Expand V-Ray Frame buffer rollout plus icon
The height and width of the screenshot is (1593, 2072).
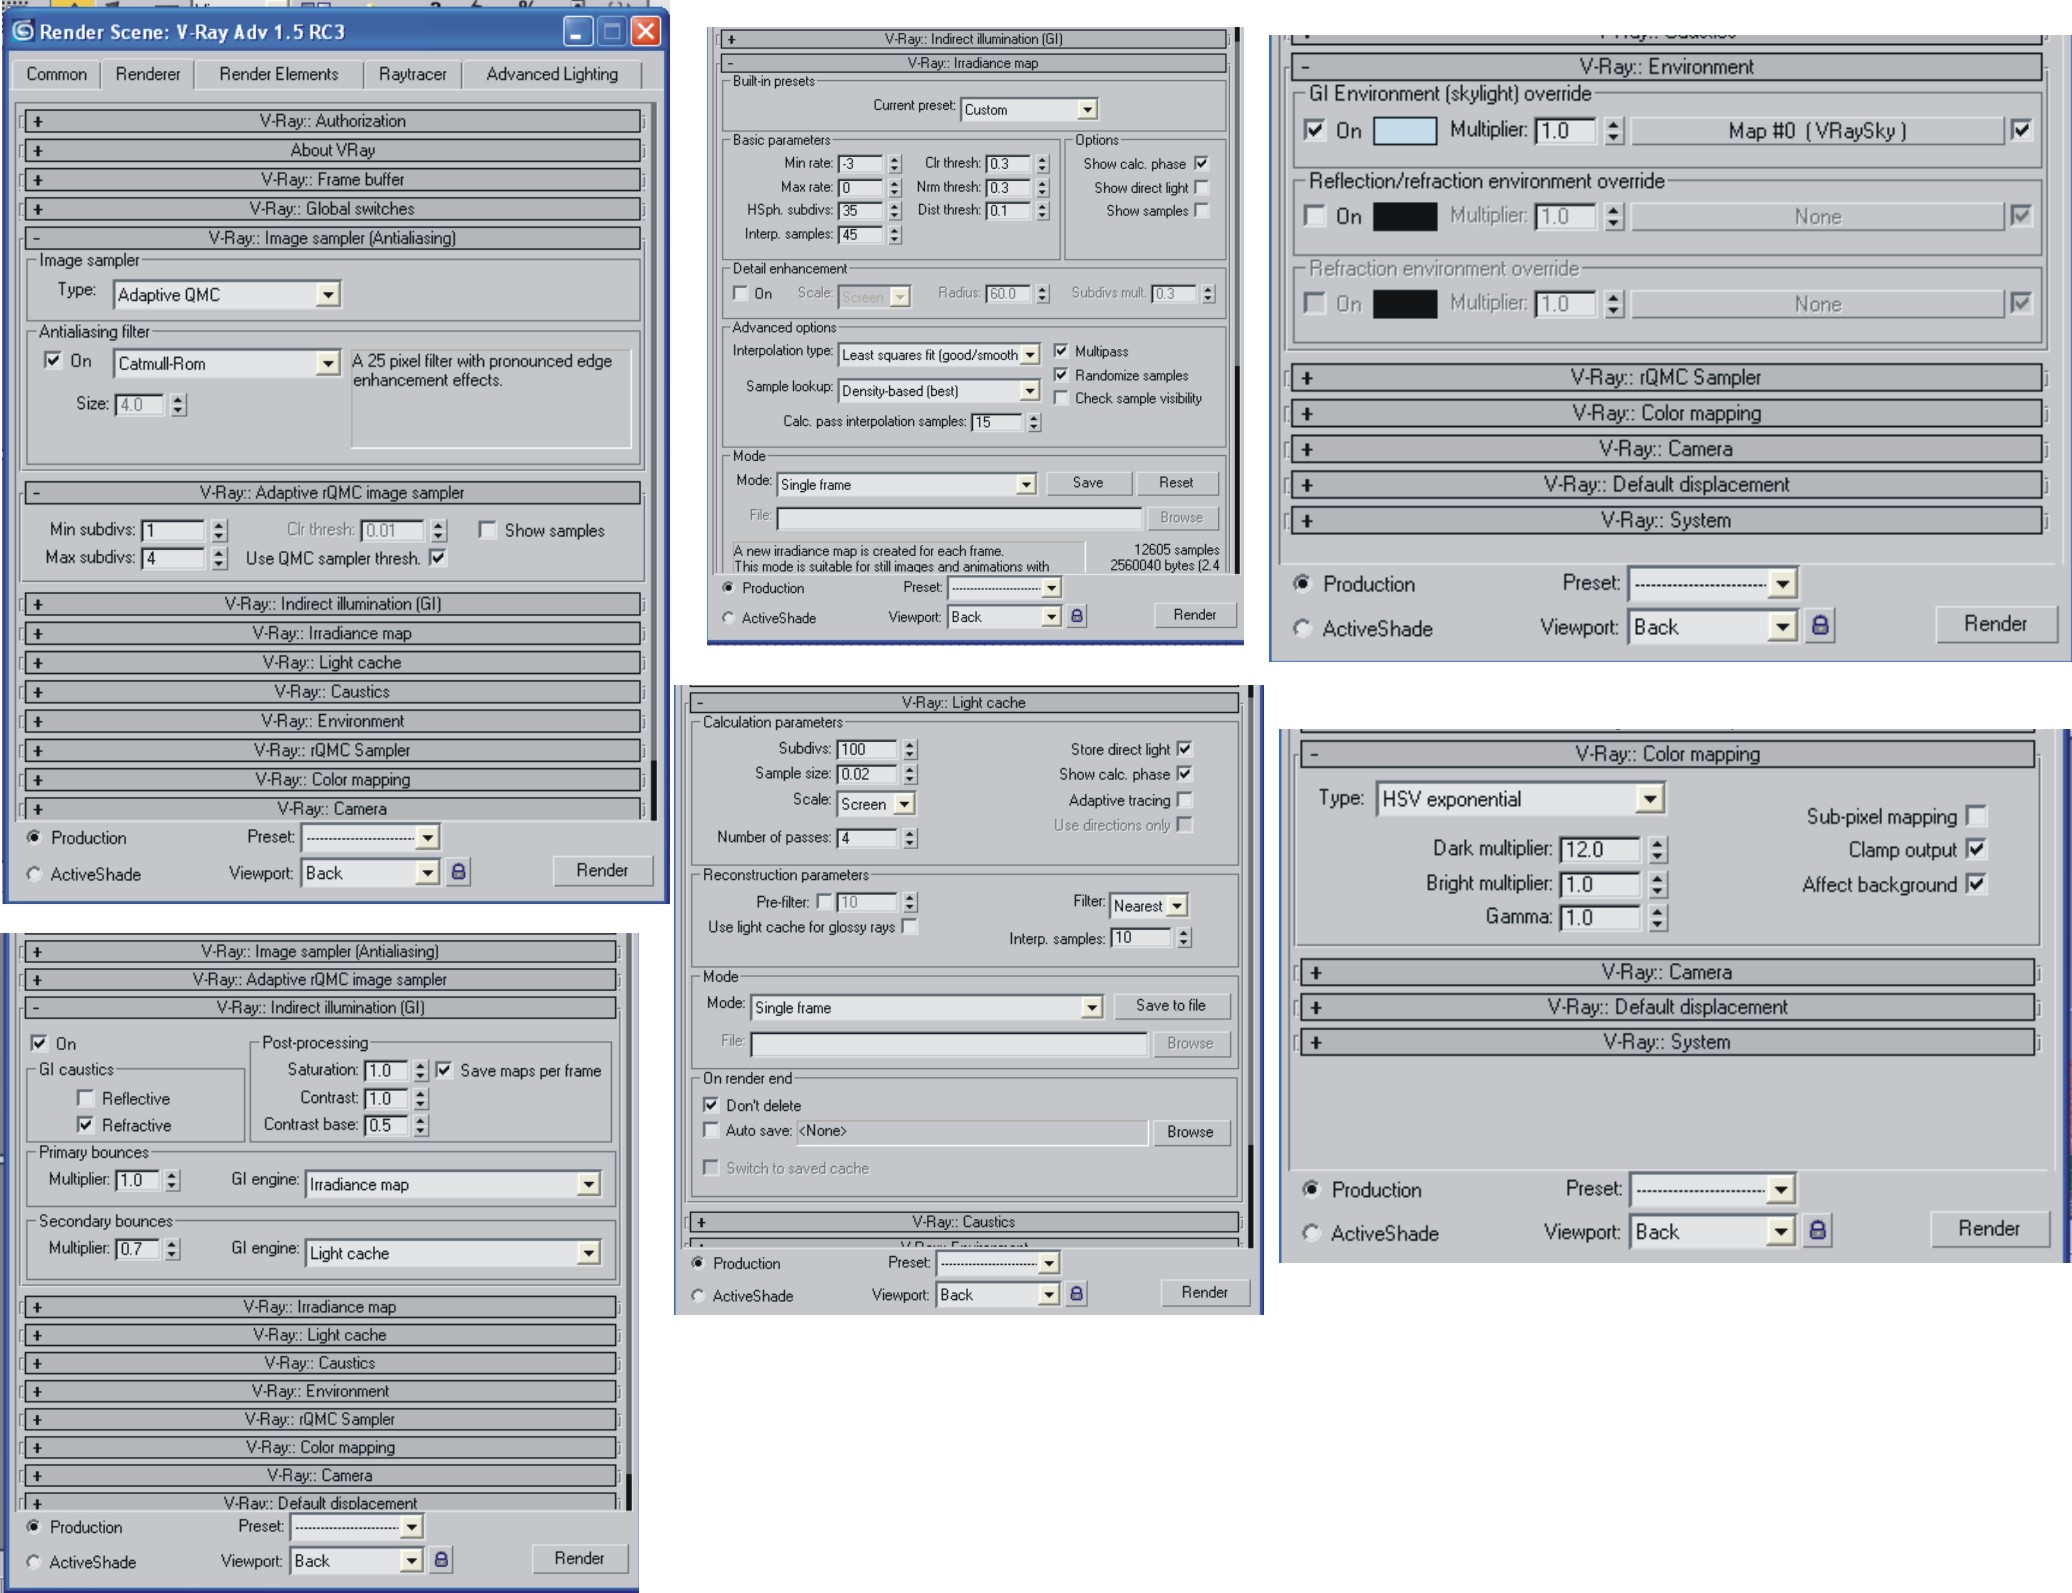(37, 180)
